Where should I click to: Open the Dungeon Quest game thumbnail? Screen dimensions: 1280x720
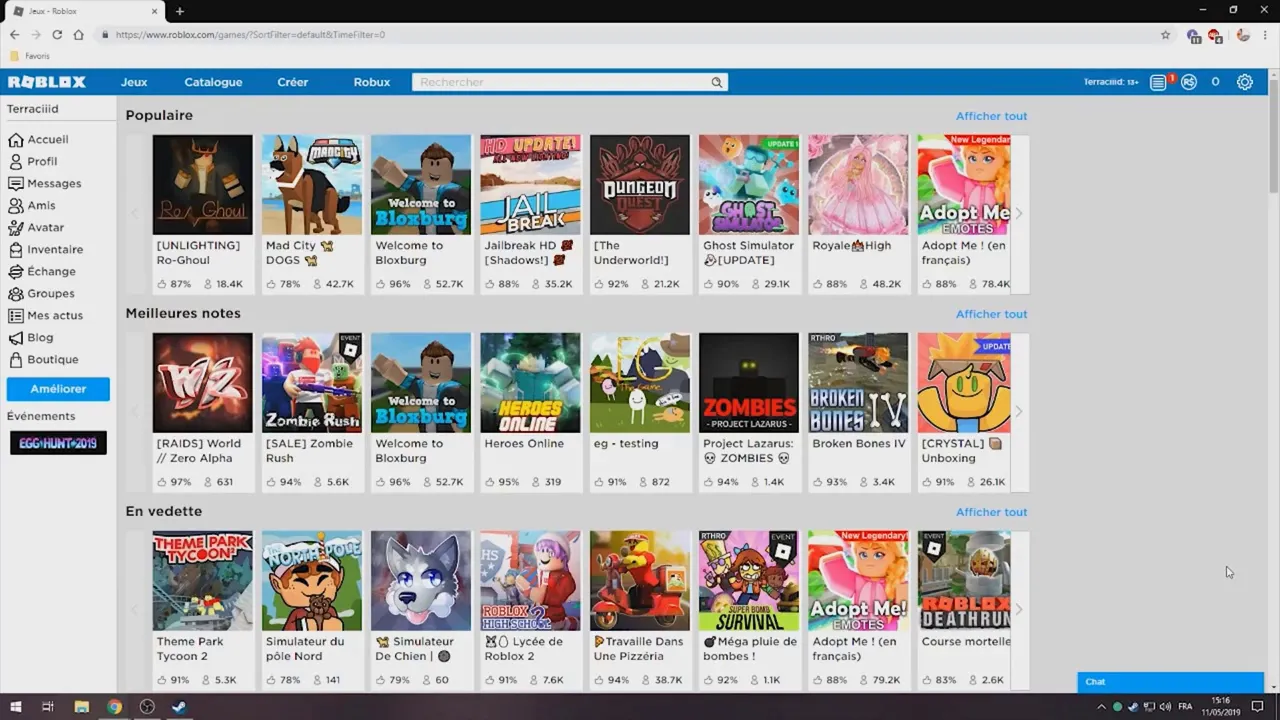[x=640, y=185]
